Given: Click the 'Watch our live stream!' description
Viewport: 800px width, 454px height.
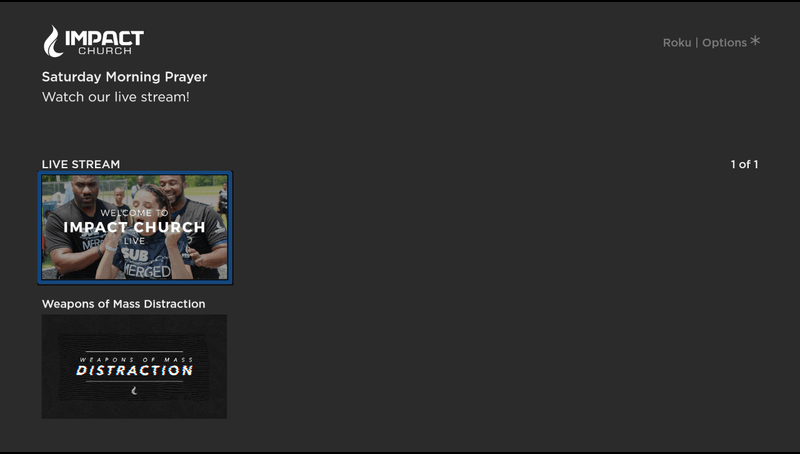Looking at the screenshot, I should click(x=116, y=97).
